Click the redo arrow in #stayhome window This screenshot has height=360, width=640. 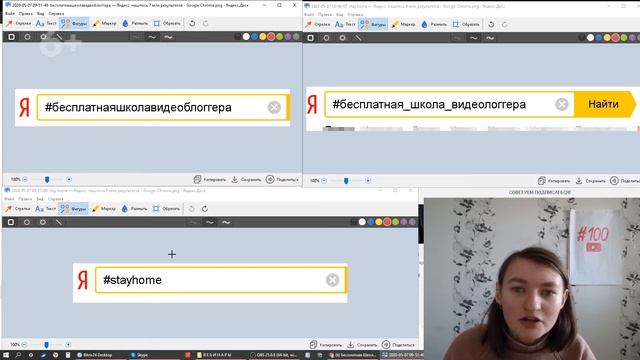[205, 209]
